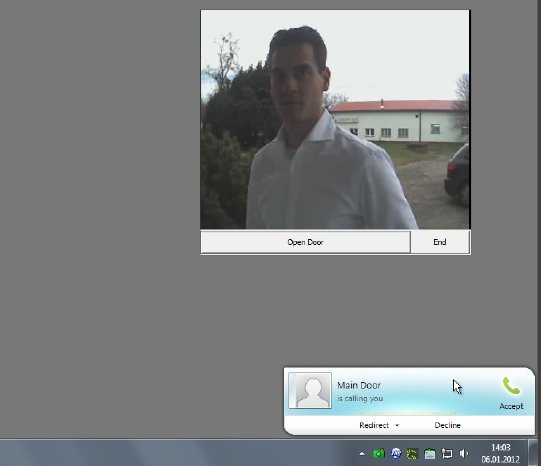541x466 pixels.
Task: Accept the call via green phone icon
Action: point(511,386)
